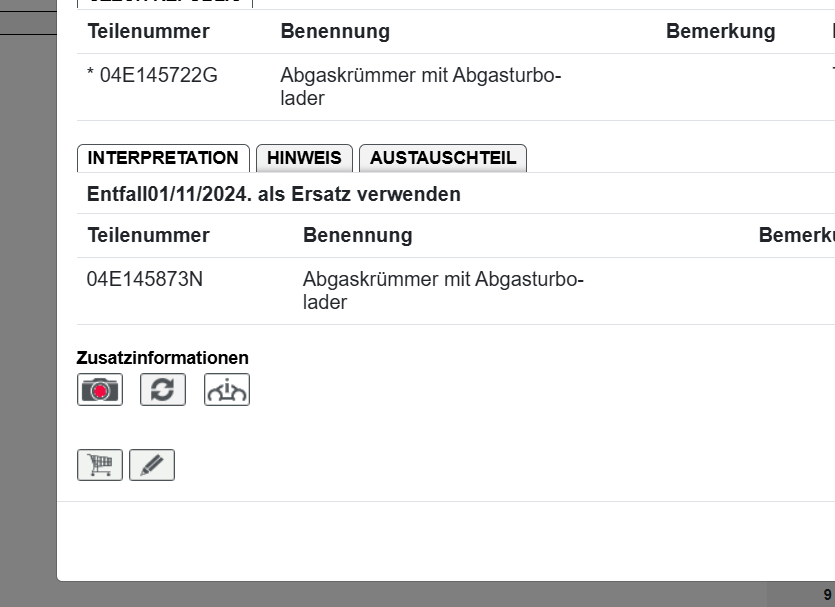This screenshot has width=835, height=607.
Task: Open the HINWEIS tab
Action: pyautogui.click(x=304, y=158)
